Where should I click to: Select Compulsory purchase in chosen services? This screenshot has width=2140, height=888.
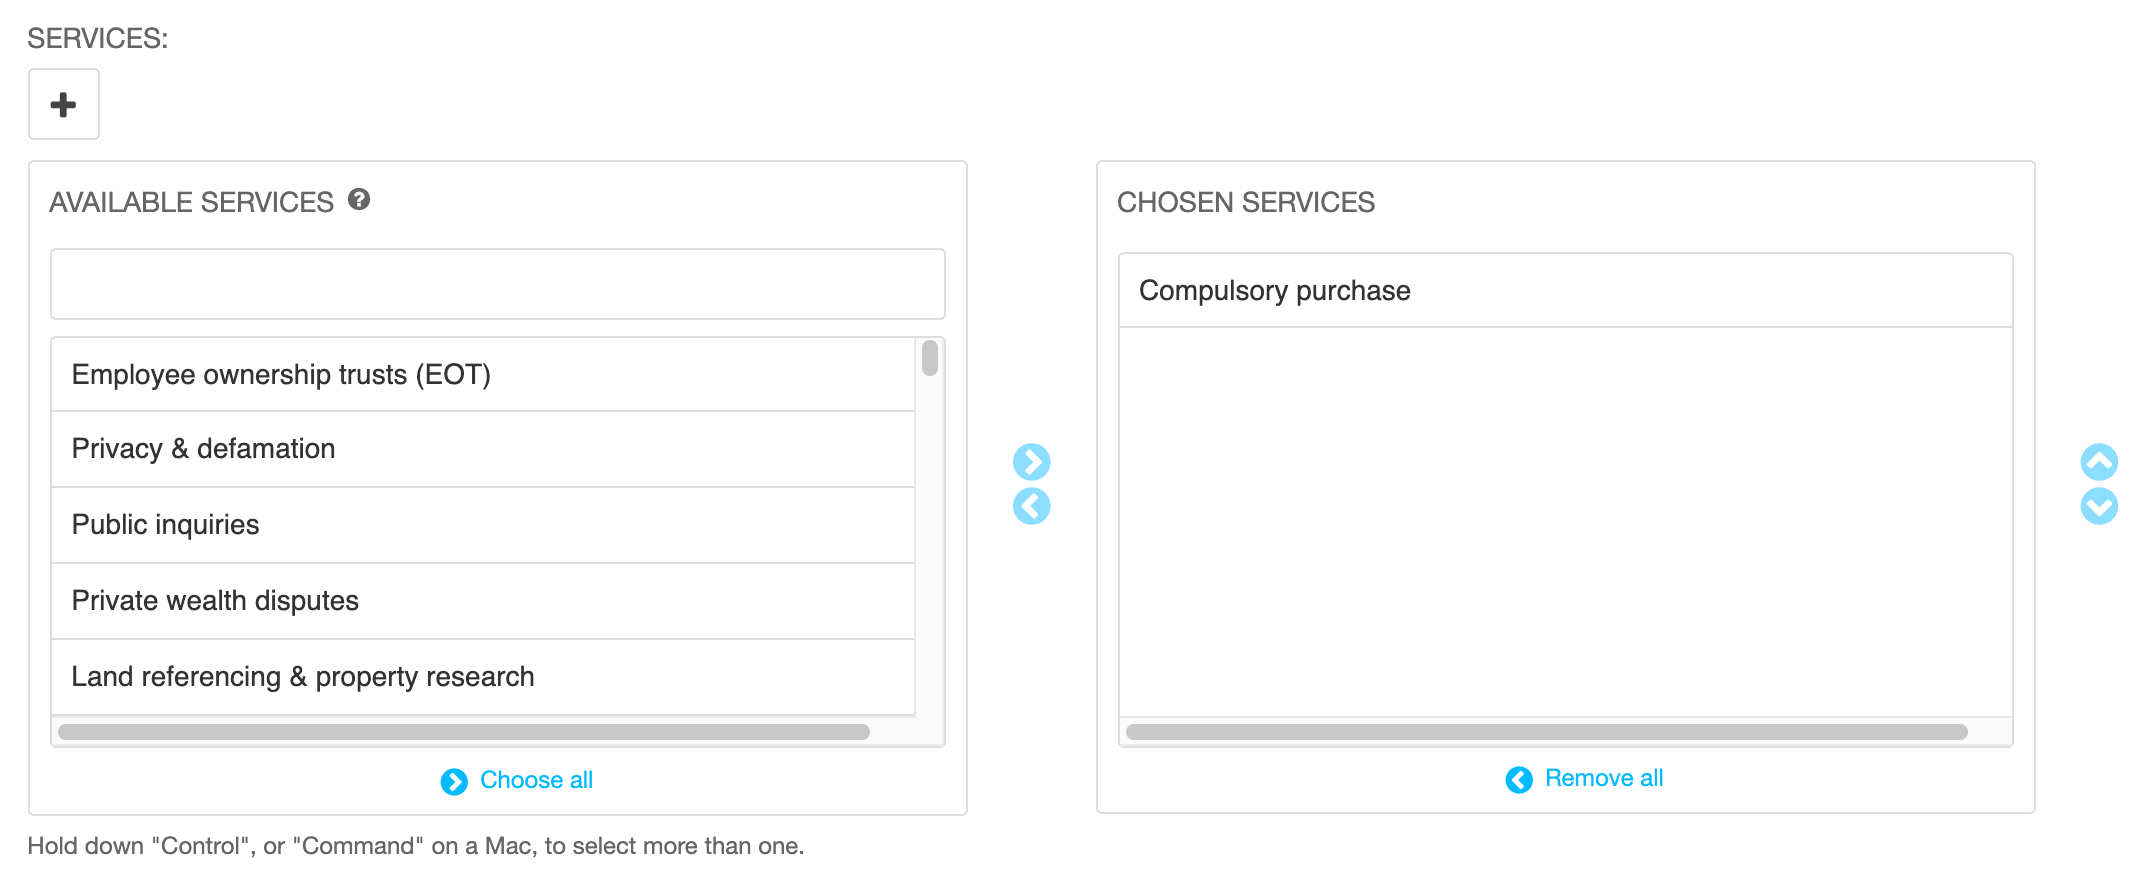1565,291
